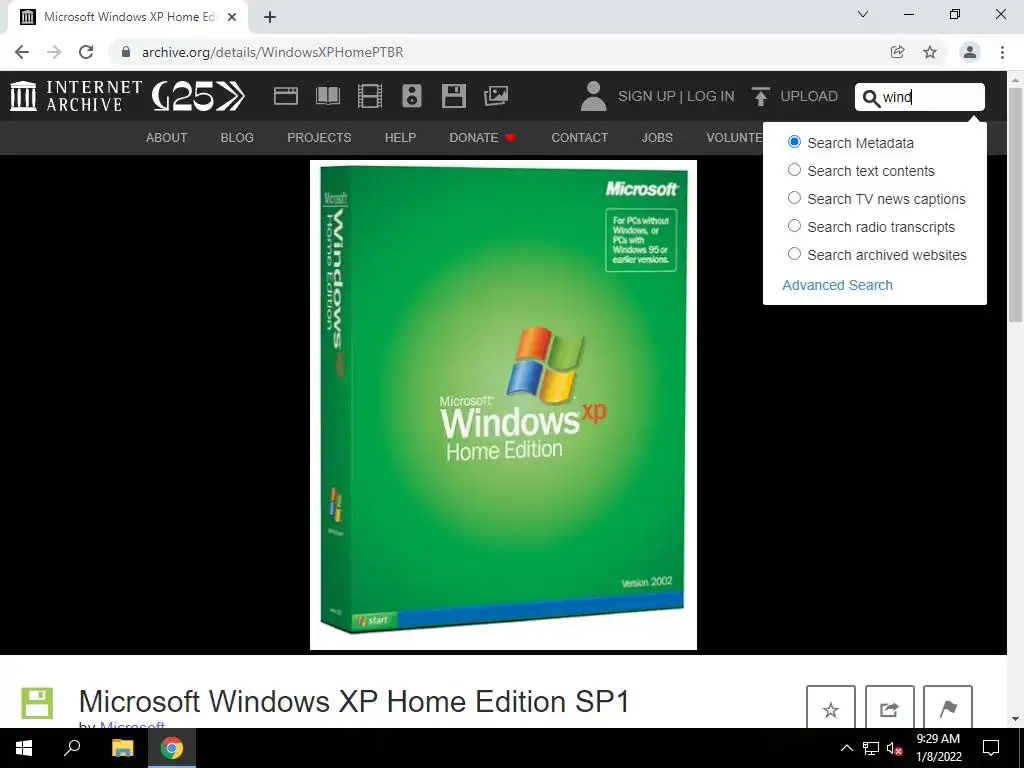1024x768 pixels.
Task: Close the Microsoft Windows XP tab
Action: point(232,17)
